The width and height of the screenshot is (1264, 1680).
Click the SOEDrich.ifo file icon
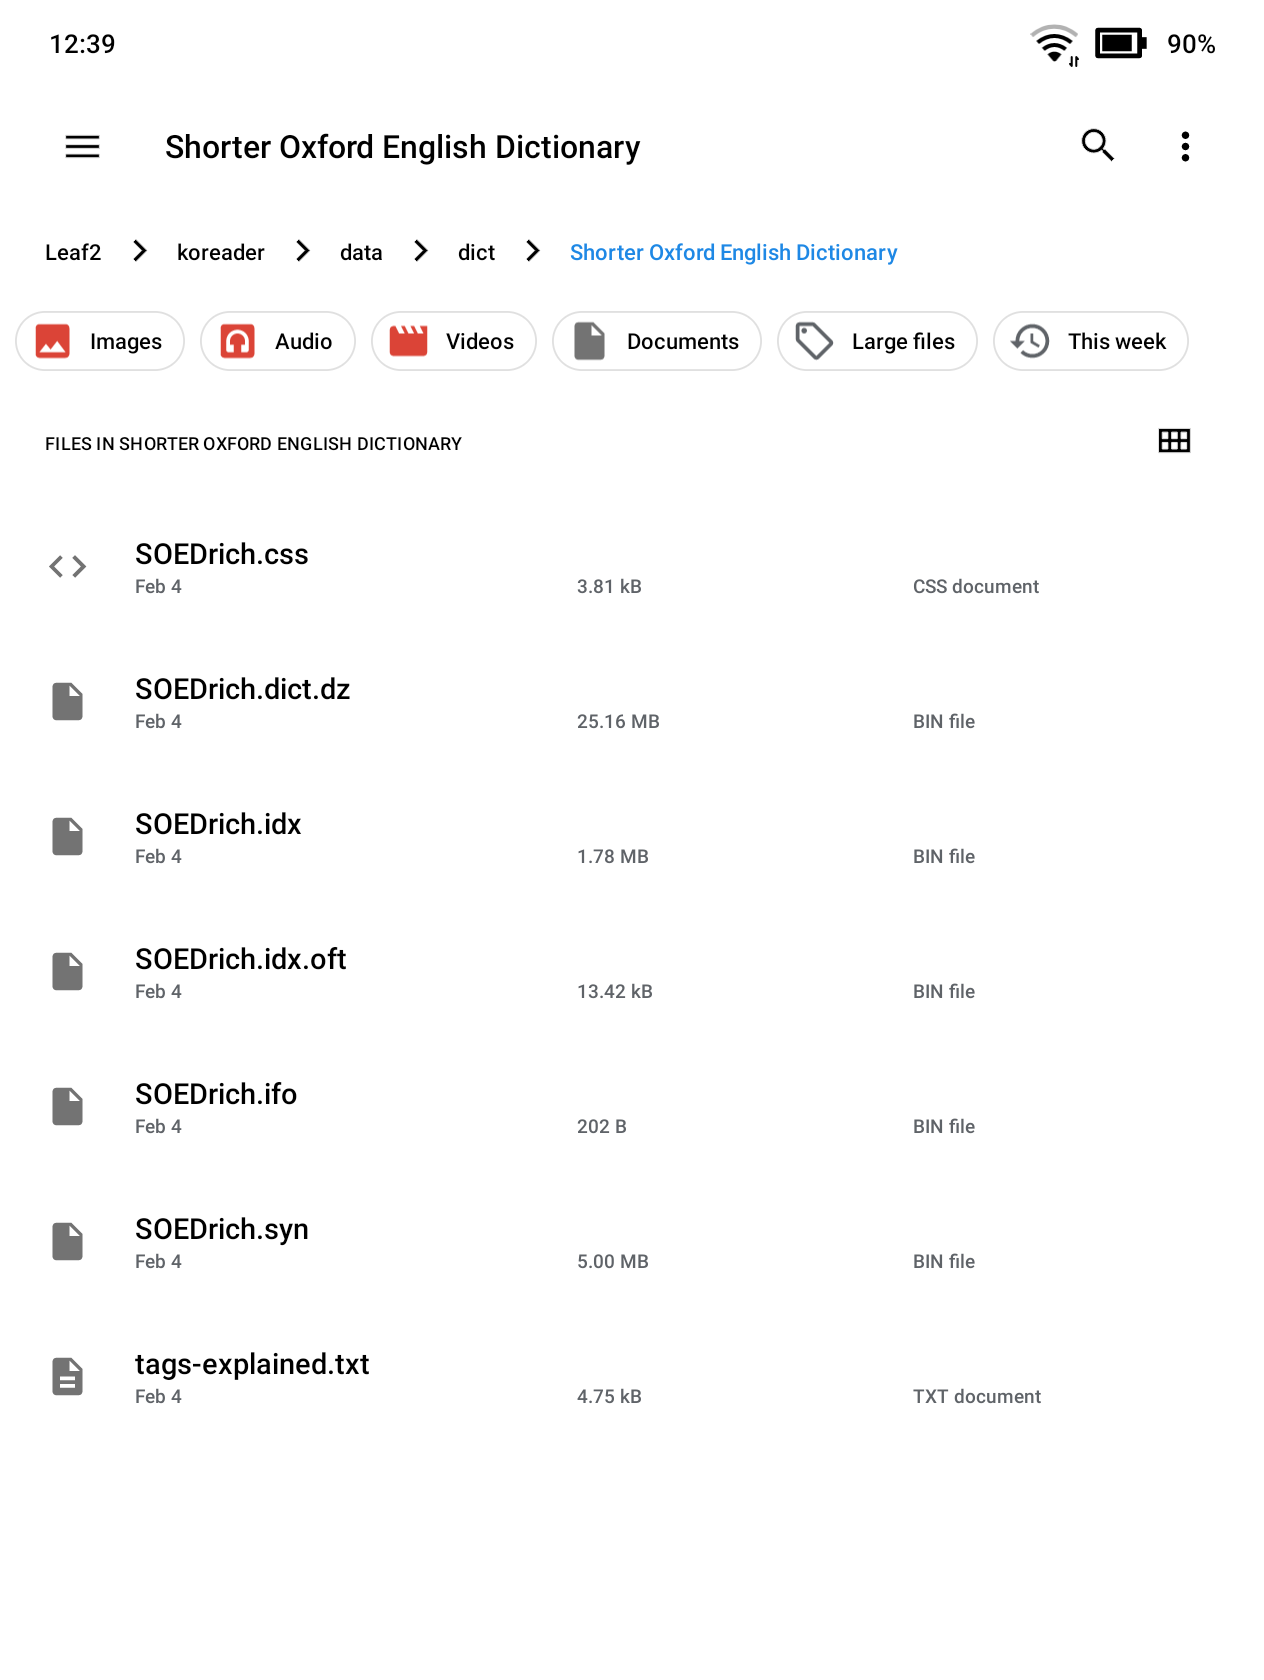[68, 1107]
